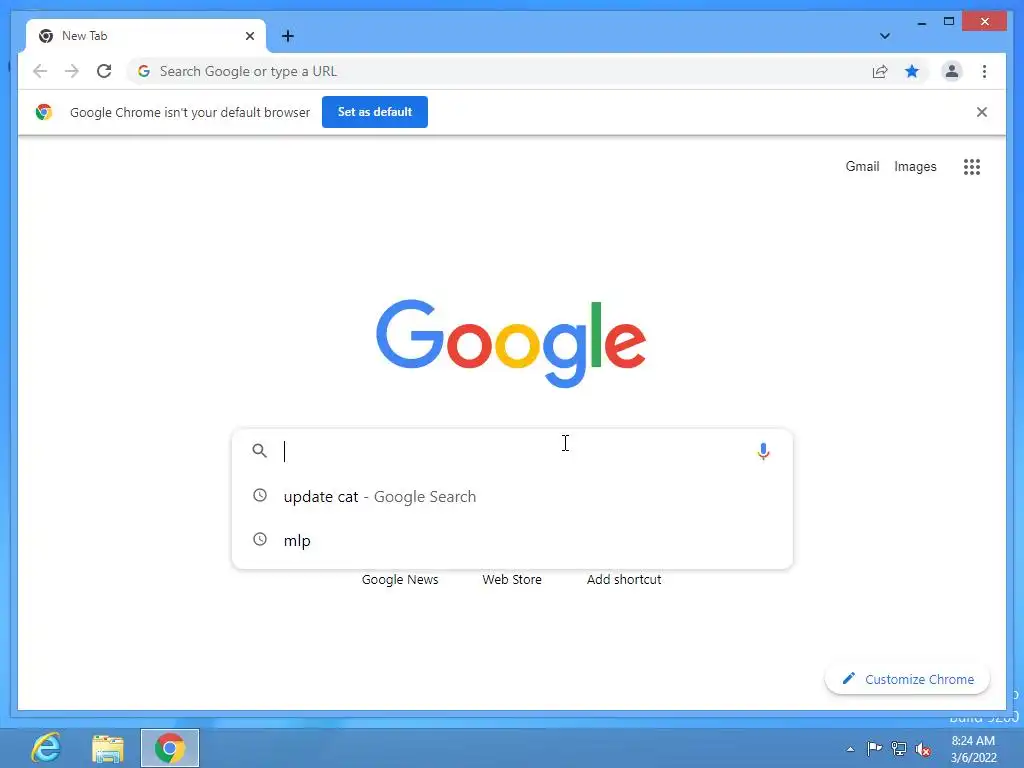The image size is (1024, 768).
Task: Dismiss the default browser notification bar
Action: [981, 112]
